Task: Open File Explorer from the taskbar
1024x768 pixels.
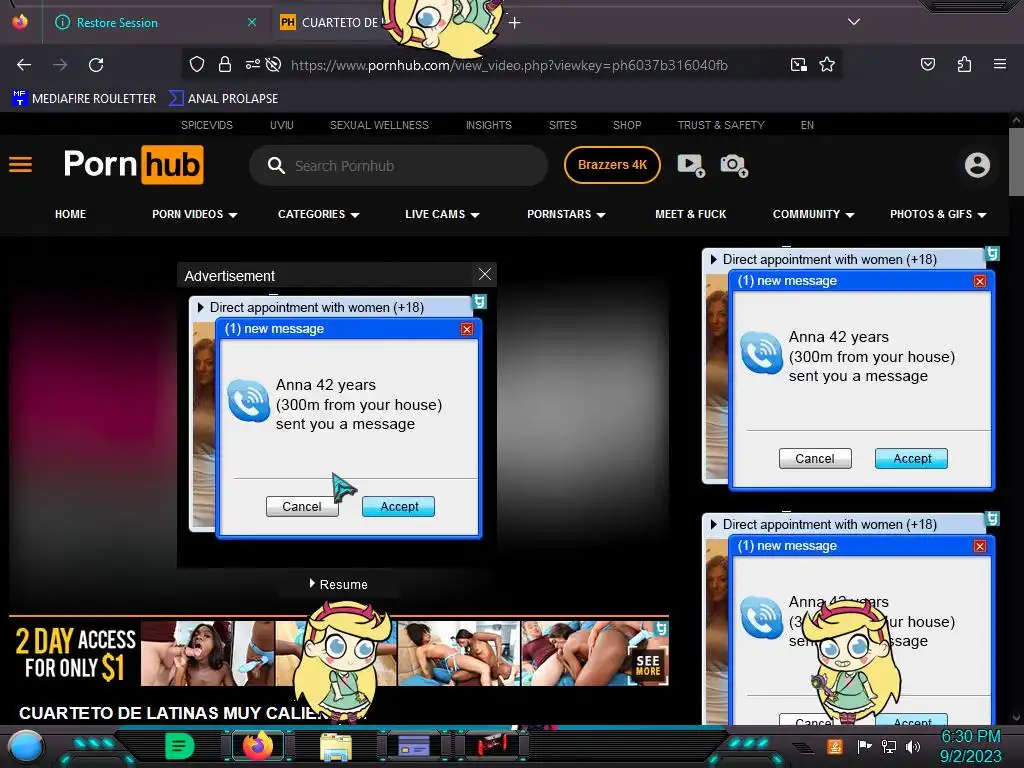Action: click(336, 746)
